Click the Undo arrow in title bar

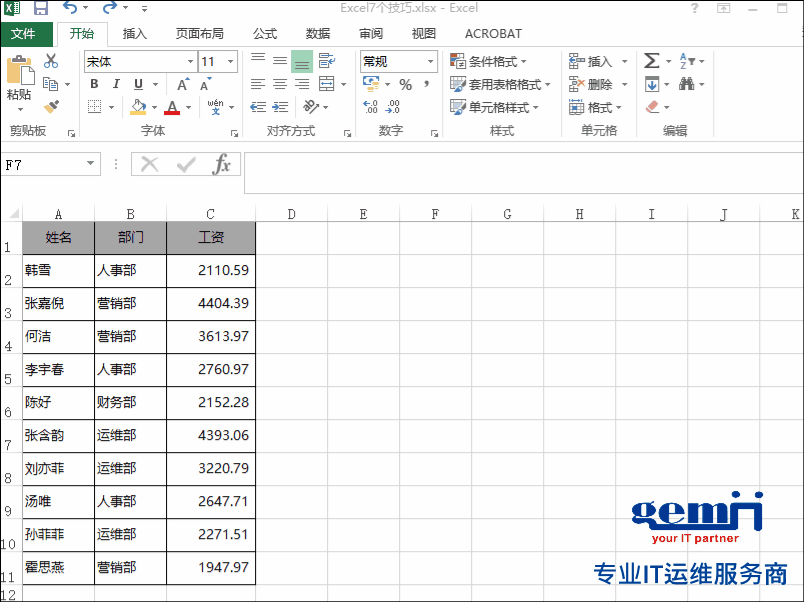[x=70, y=9]
